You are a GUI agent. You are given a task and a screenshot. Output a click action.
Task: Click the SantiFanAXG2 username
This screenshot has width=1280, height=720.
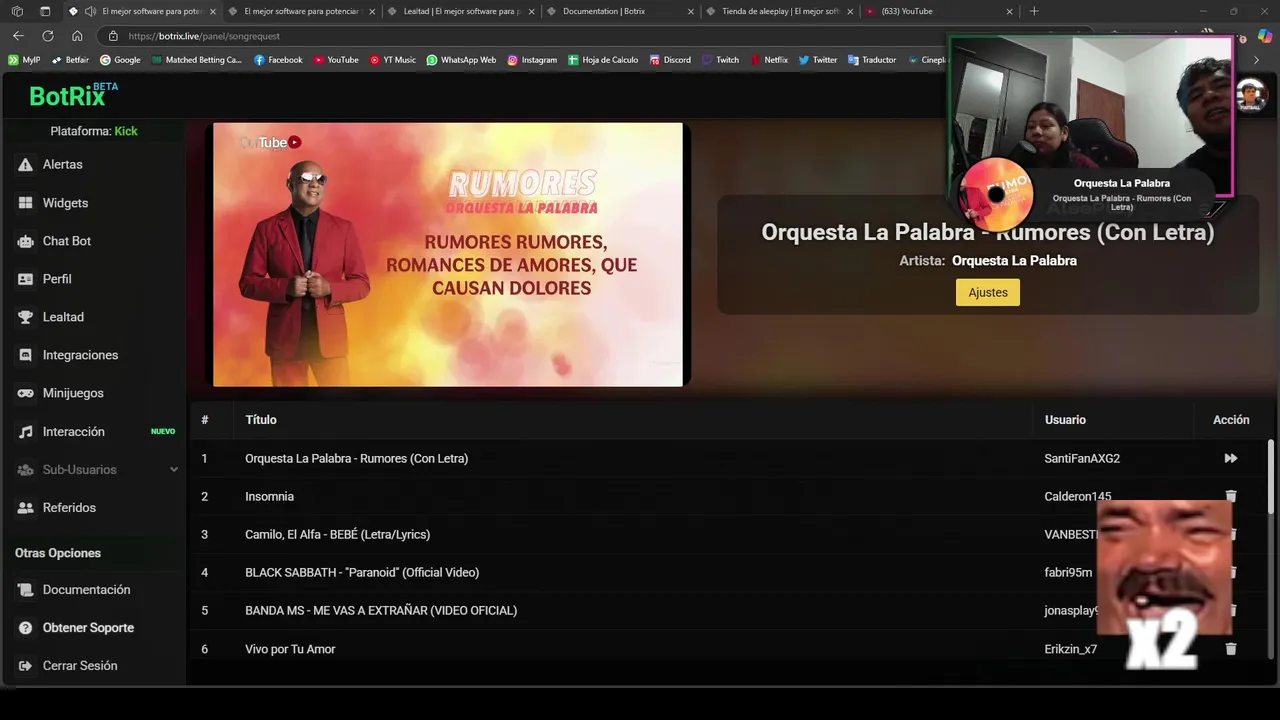point(1082,458)
